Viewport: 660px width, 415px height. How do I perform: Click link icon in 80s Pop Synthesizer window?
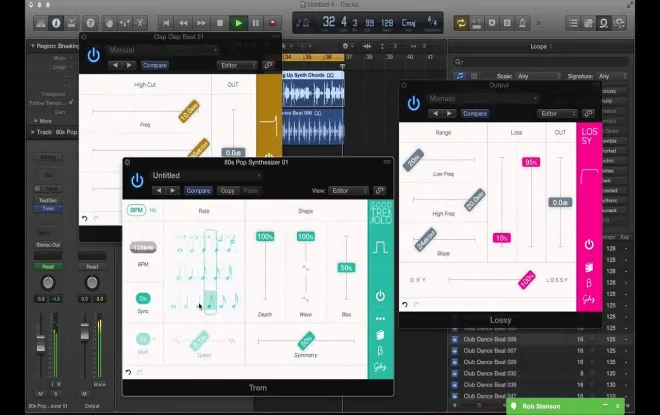[379, 191]
